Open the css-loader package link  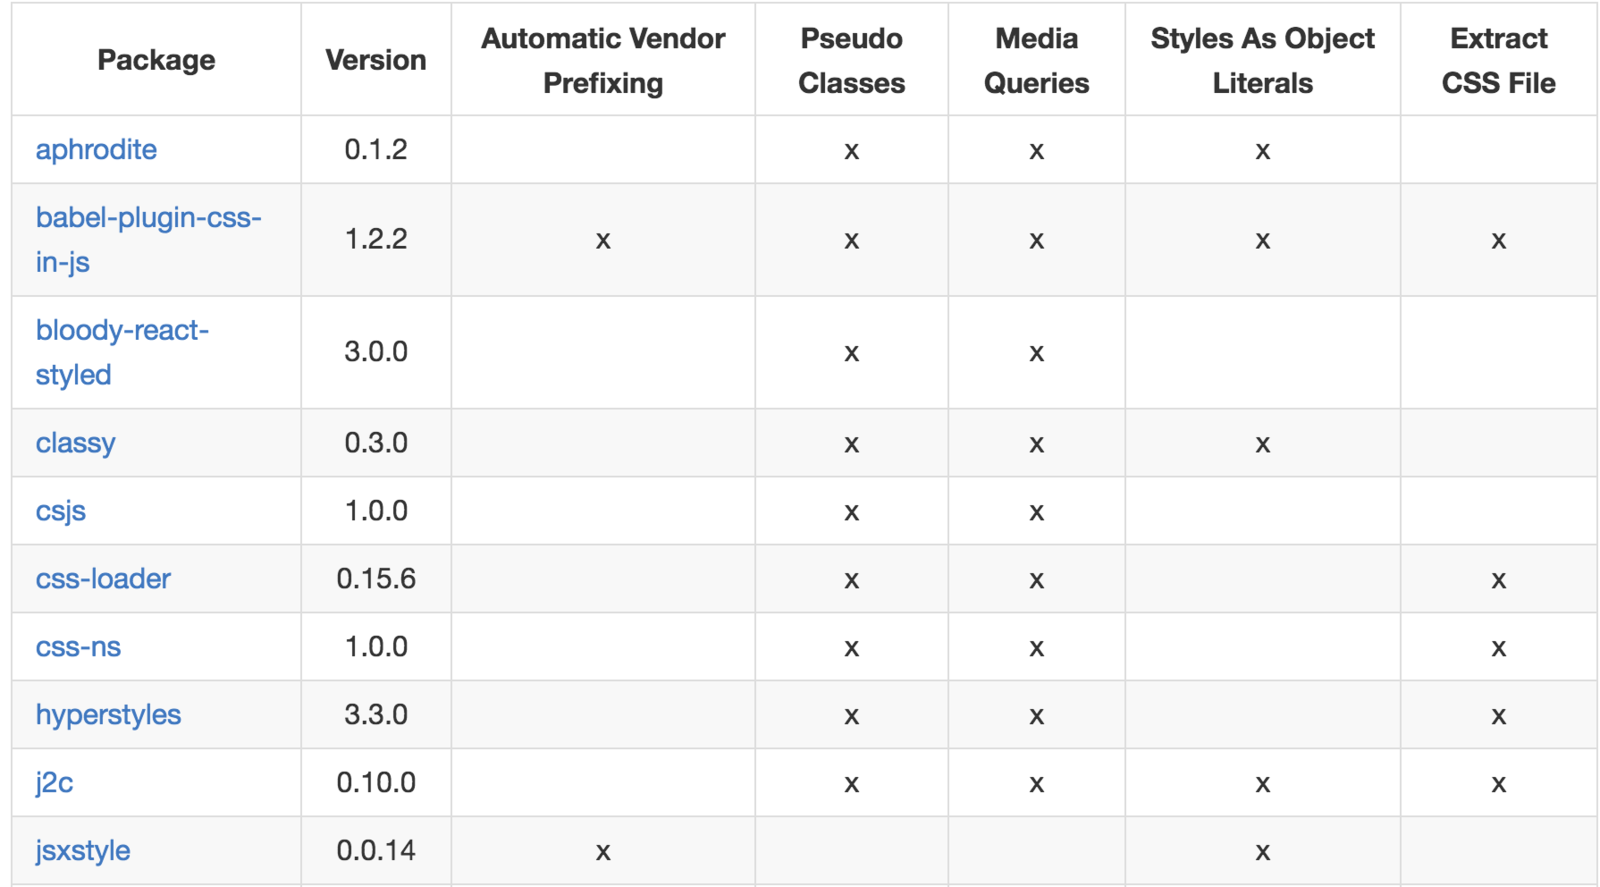click(x=103, y=579)
